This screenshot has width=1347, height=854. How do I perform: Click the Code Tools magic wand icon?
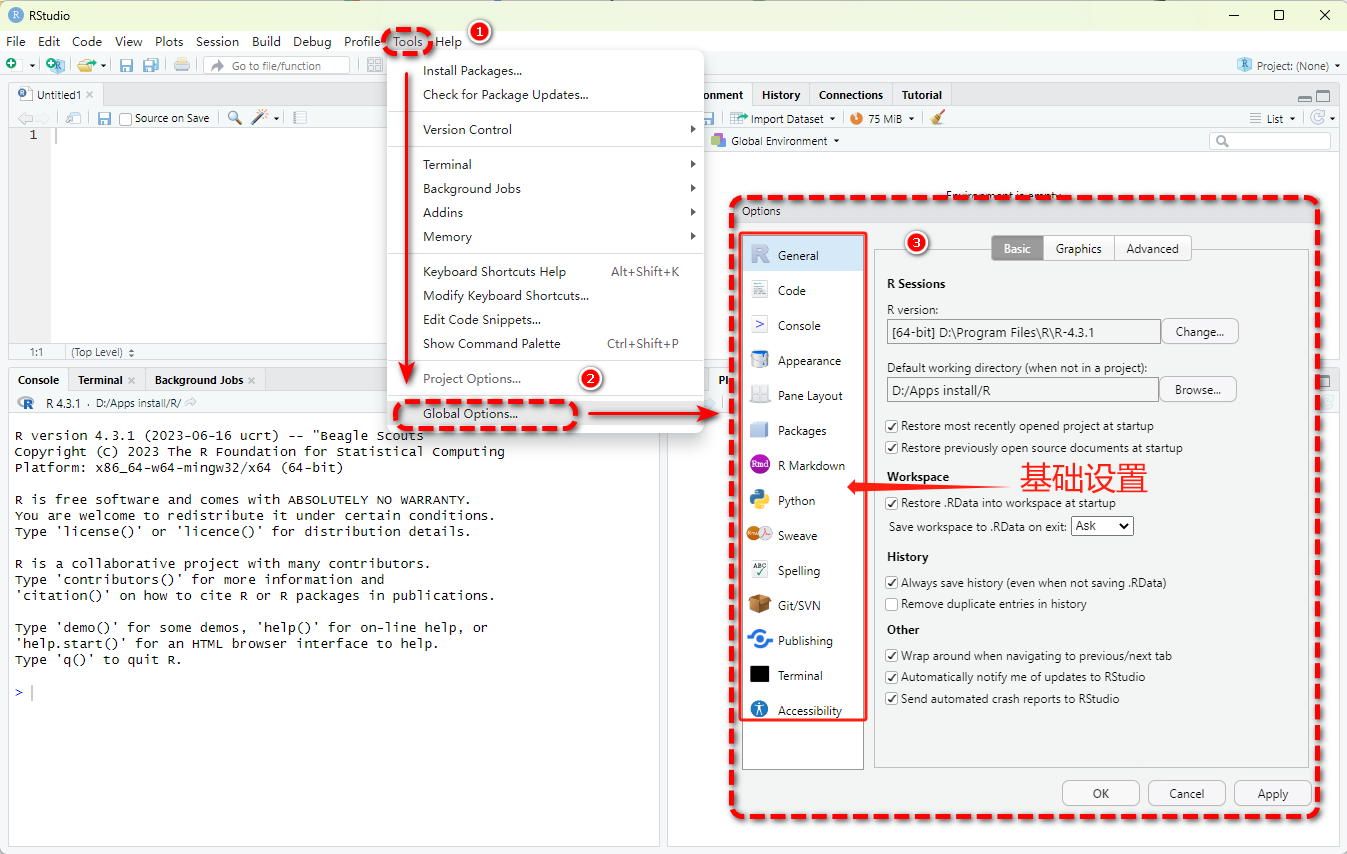[x=260, y=118]
